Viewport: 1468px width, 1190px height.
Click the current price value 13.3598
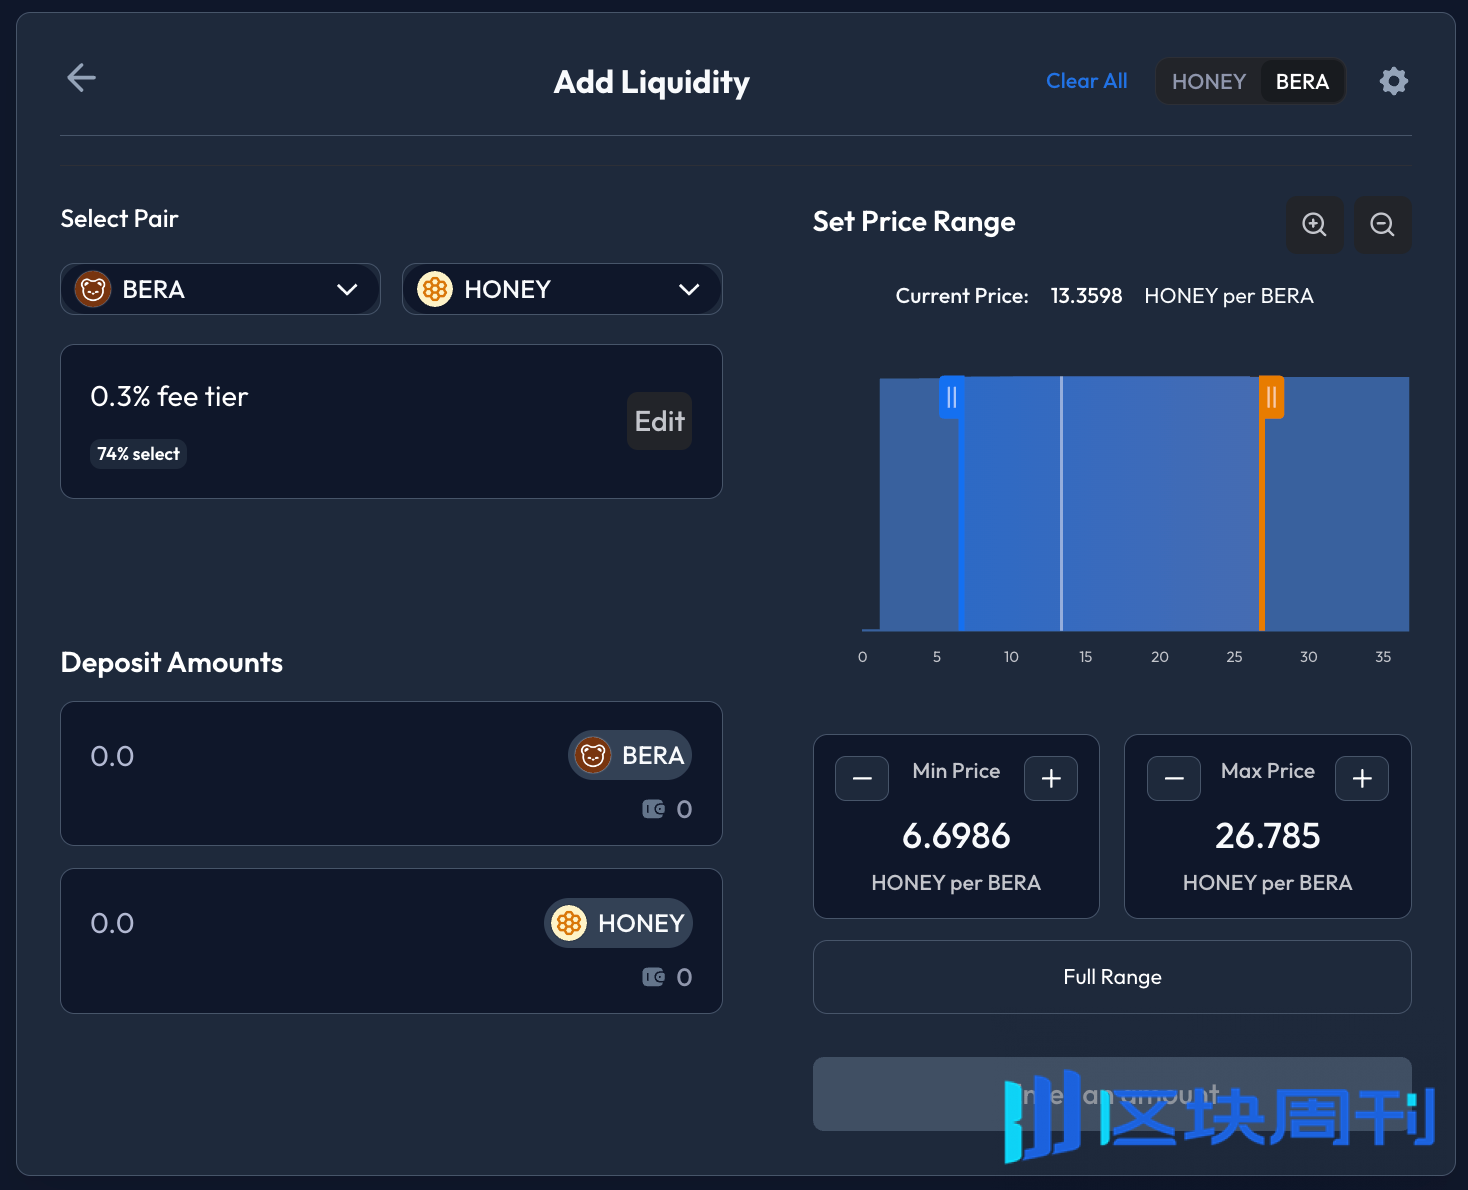point(1086,296)
